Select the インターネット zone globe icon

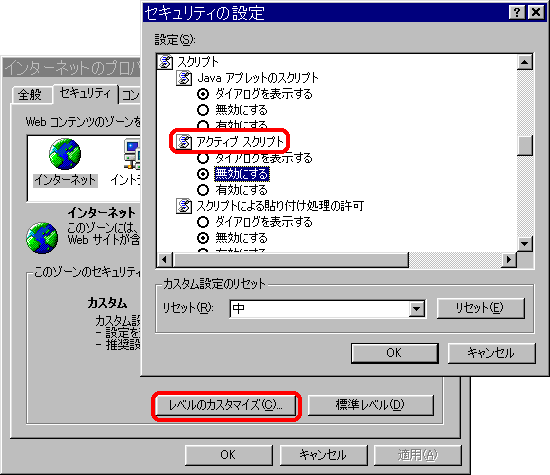coord(65,154)
